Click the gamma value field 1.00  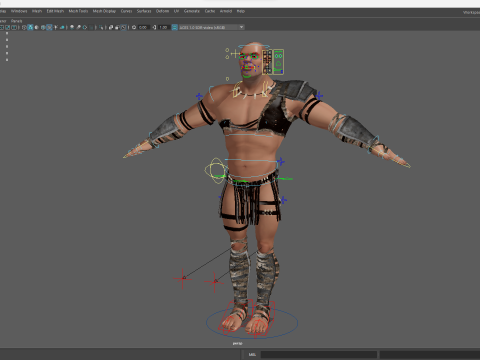pyautogui.click(x=163, y=27)
